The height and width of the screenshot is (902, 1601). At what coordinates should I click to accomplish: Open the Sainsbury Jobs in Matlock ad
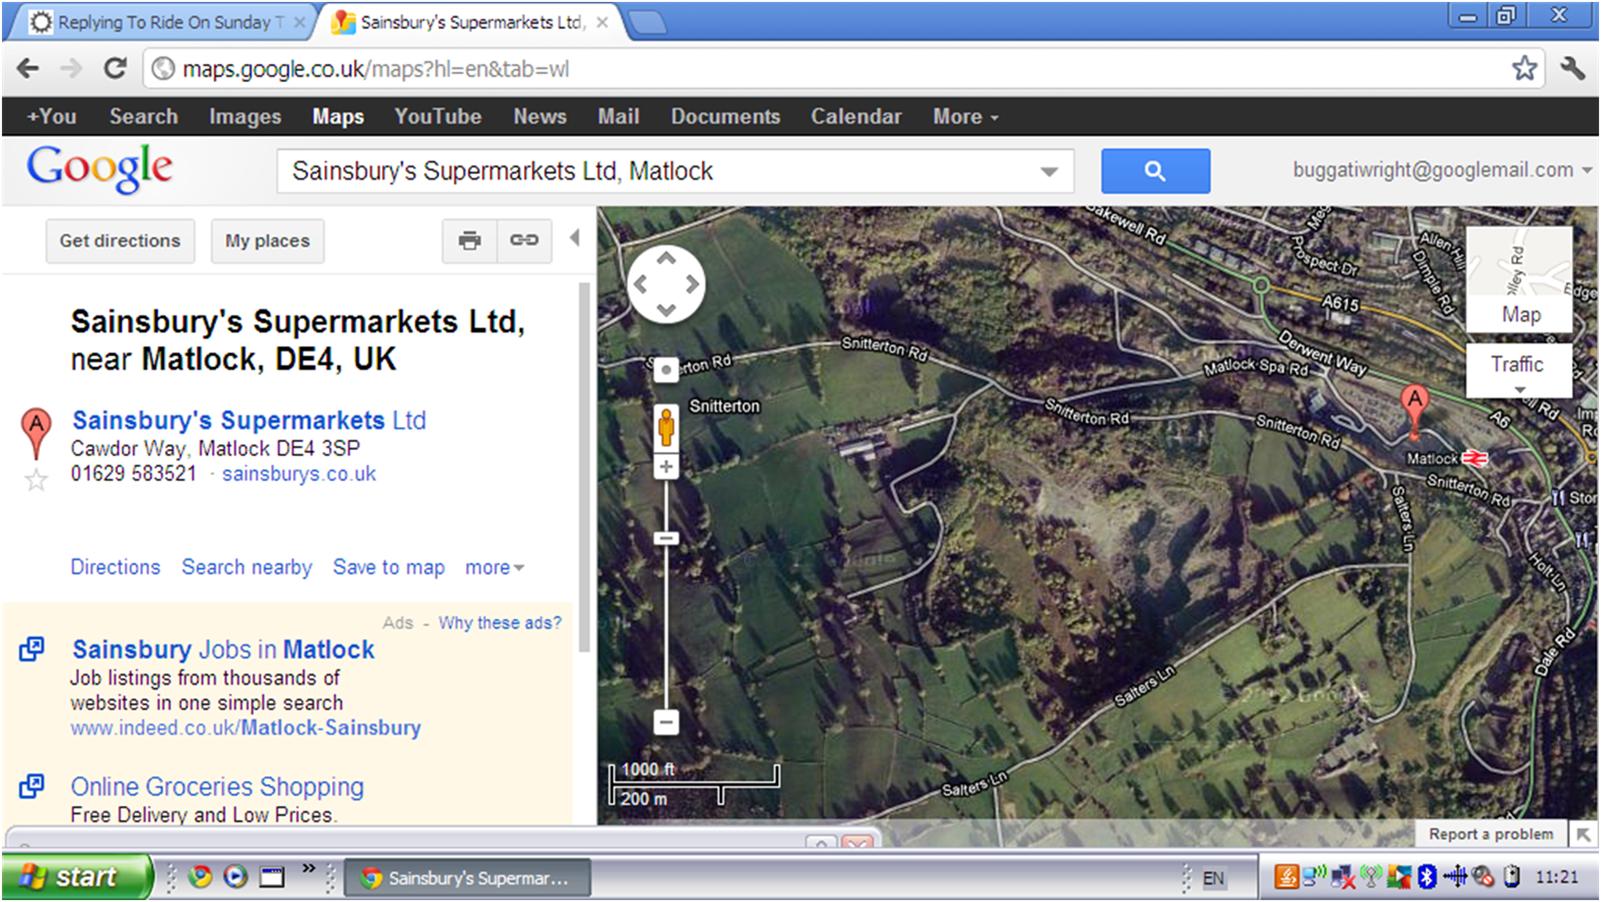click(x=223, y=649)
